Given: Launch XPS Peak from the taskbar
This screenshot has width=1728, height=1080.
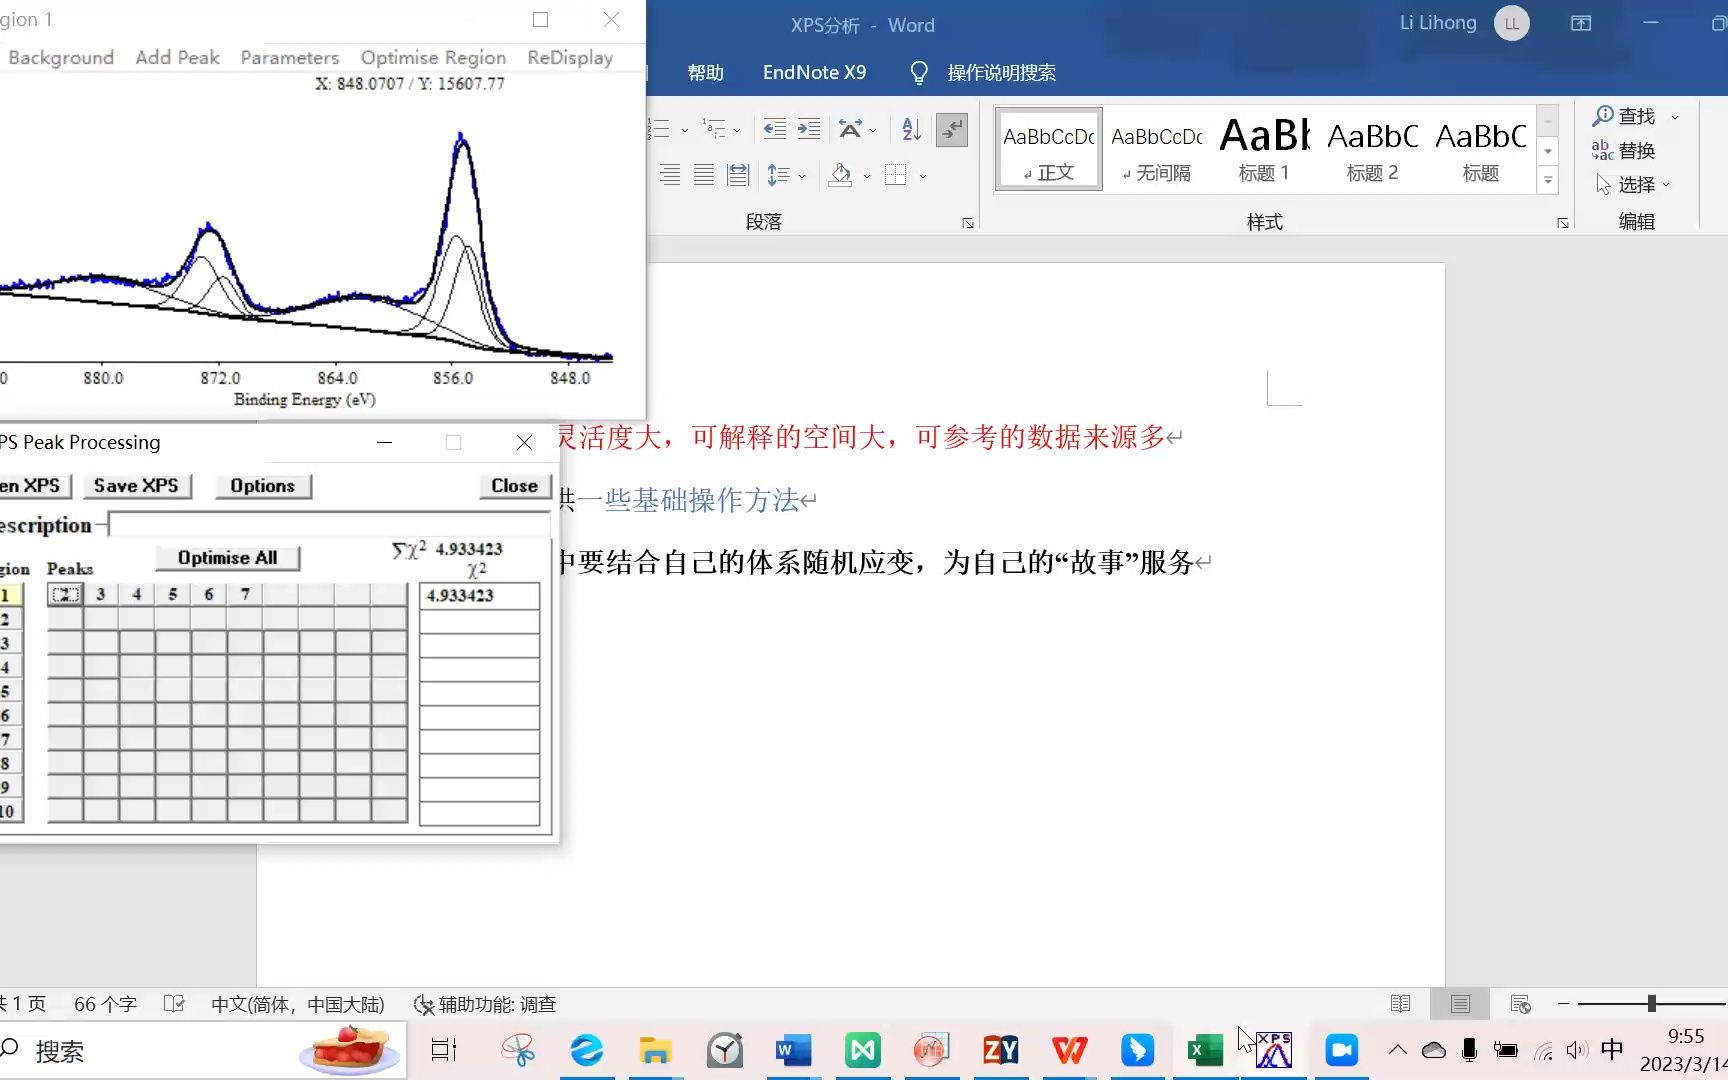Looking at the screenshot, I should 1273,1050.
